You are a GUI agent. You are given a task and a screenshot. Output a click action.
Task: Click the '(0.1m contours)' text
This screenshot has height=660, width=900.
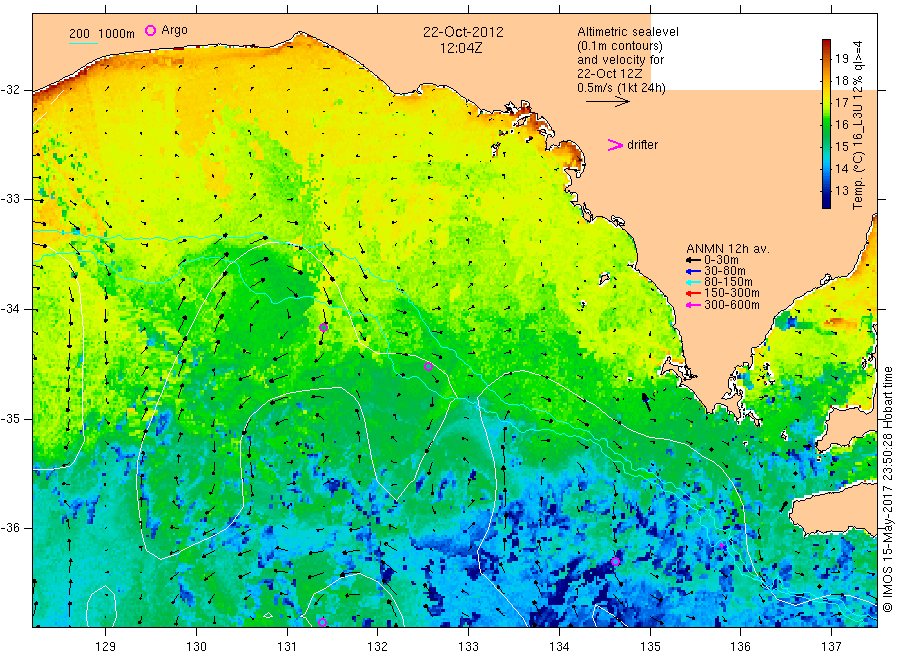620,46
